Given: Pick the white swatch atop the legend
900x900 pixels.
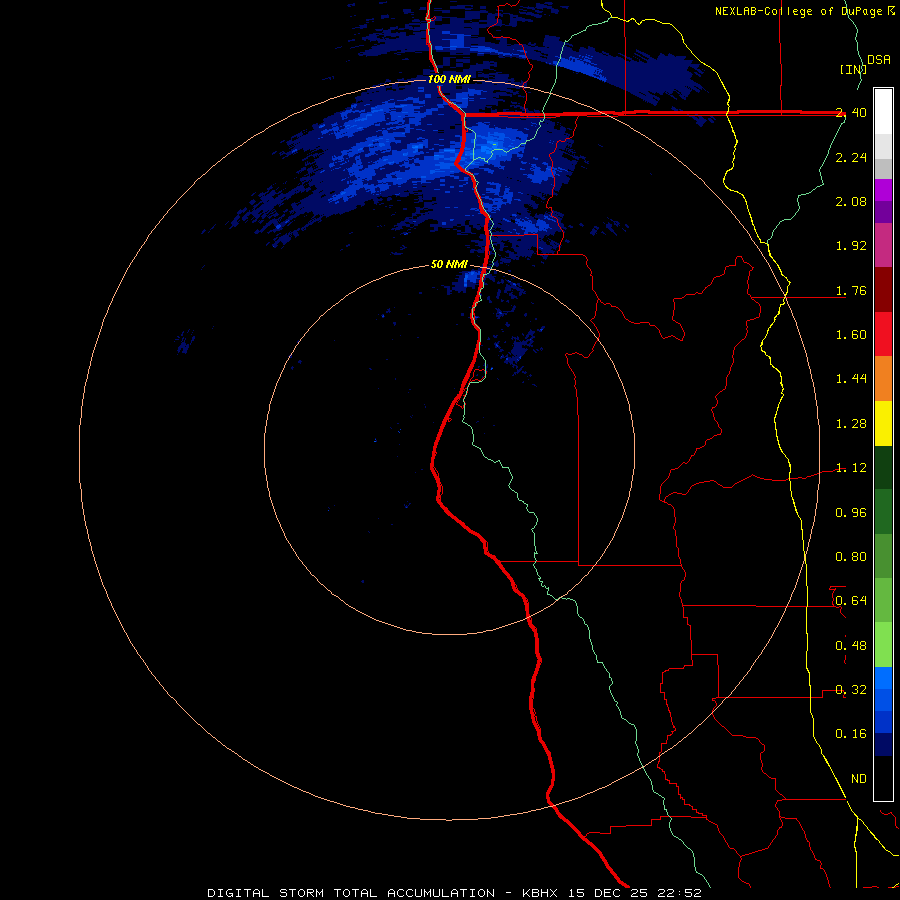Looking at the screenshot, I should click(883, 111).
